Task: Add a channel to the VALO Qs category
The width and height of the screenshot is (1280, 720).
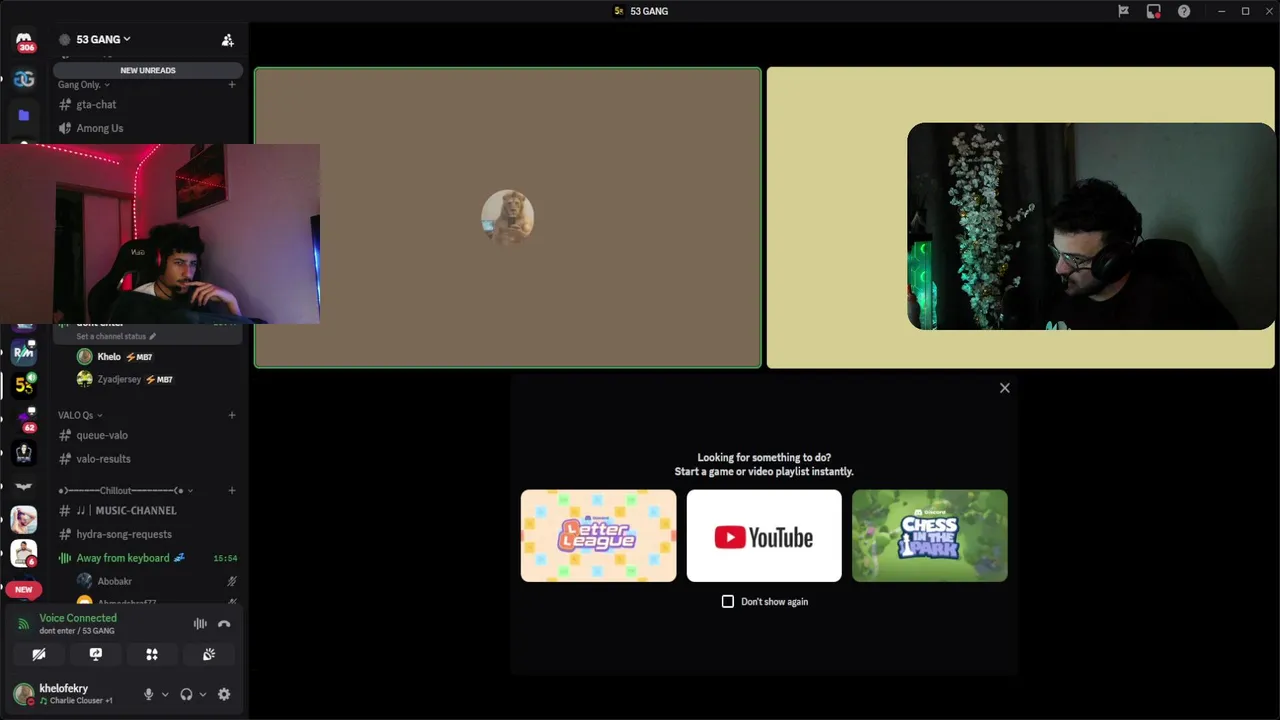Action: 232,415
